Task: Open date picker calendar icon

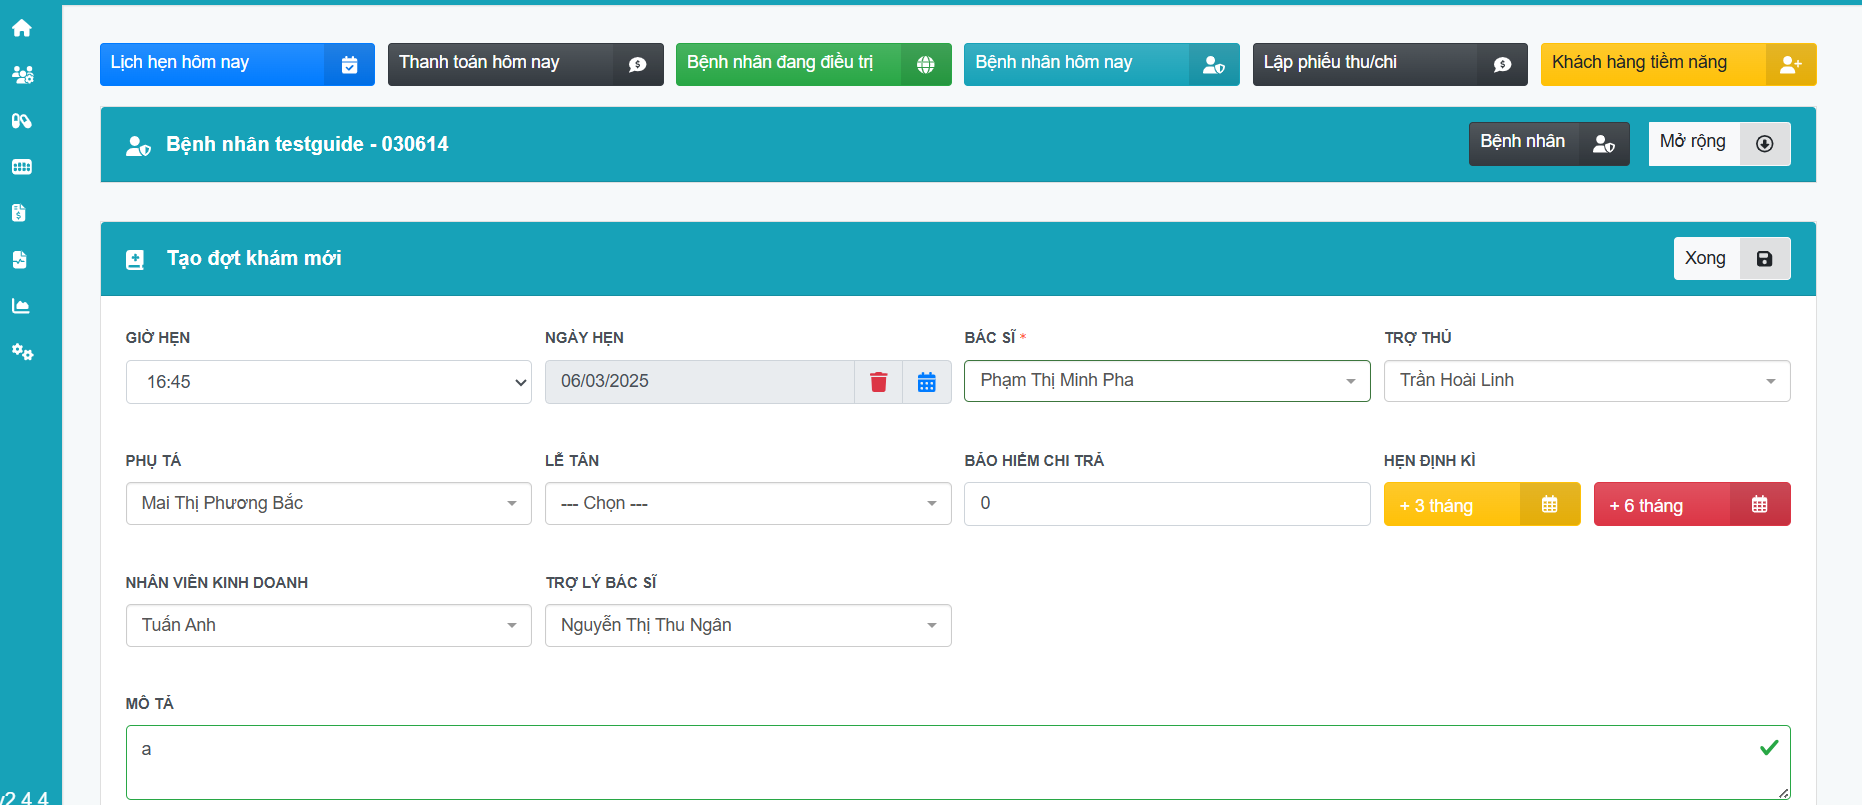Action: [x=926, y=382]
